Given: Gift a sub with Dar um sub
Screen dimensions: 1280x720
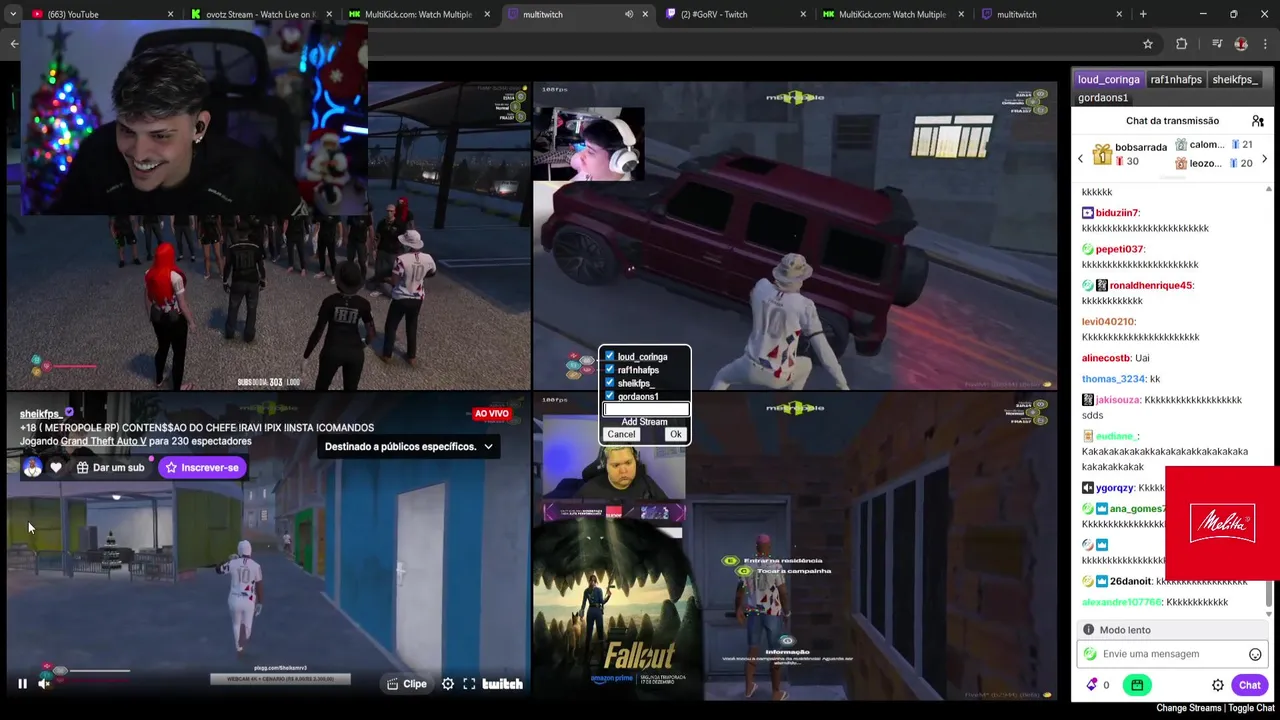Looking at the screenshot, I should click(x=110, y=467).
